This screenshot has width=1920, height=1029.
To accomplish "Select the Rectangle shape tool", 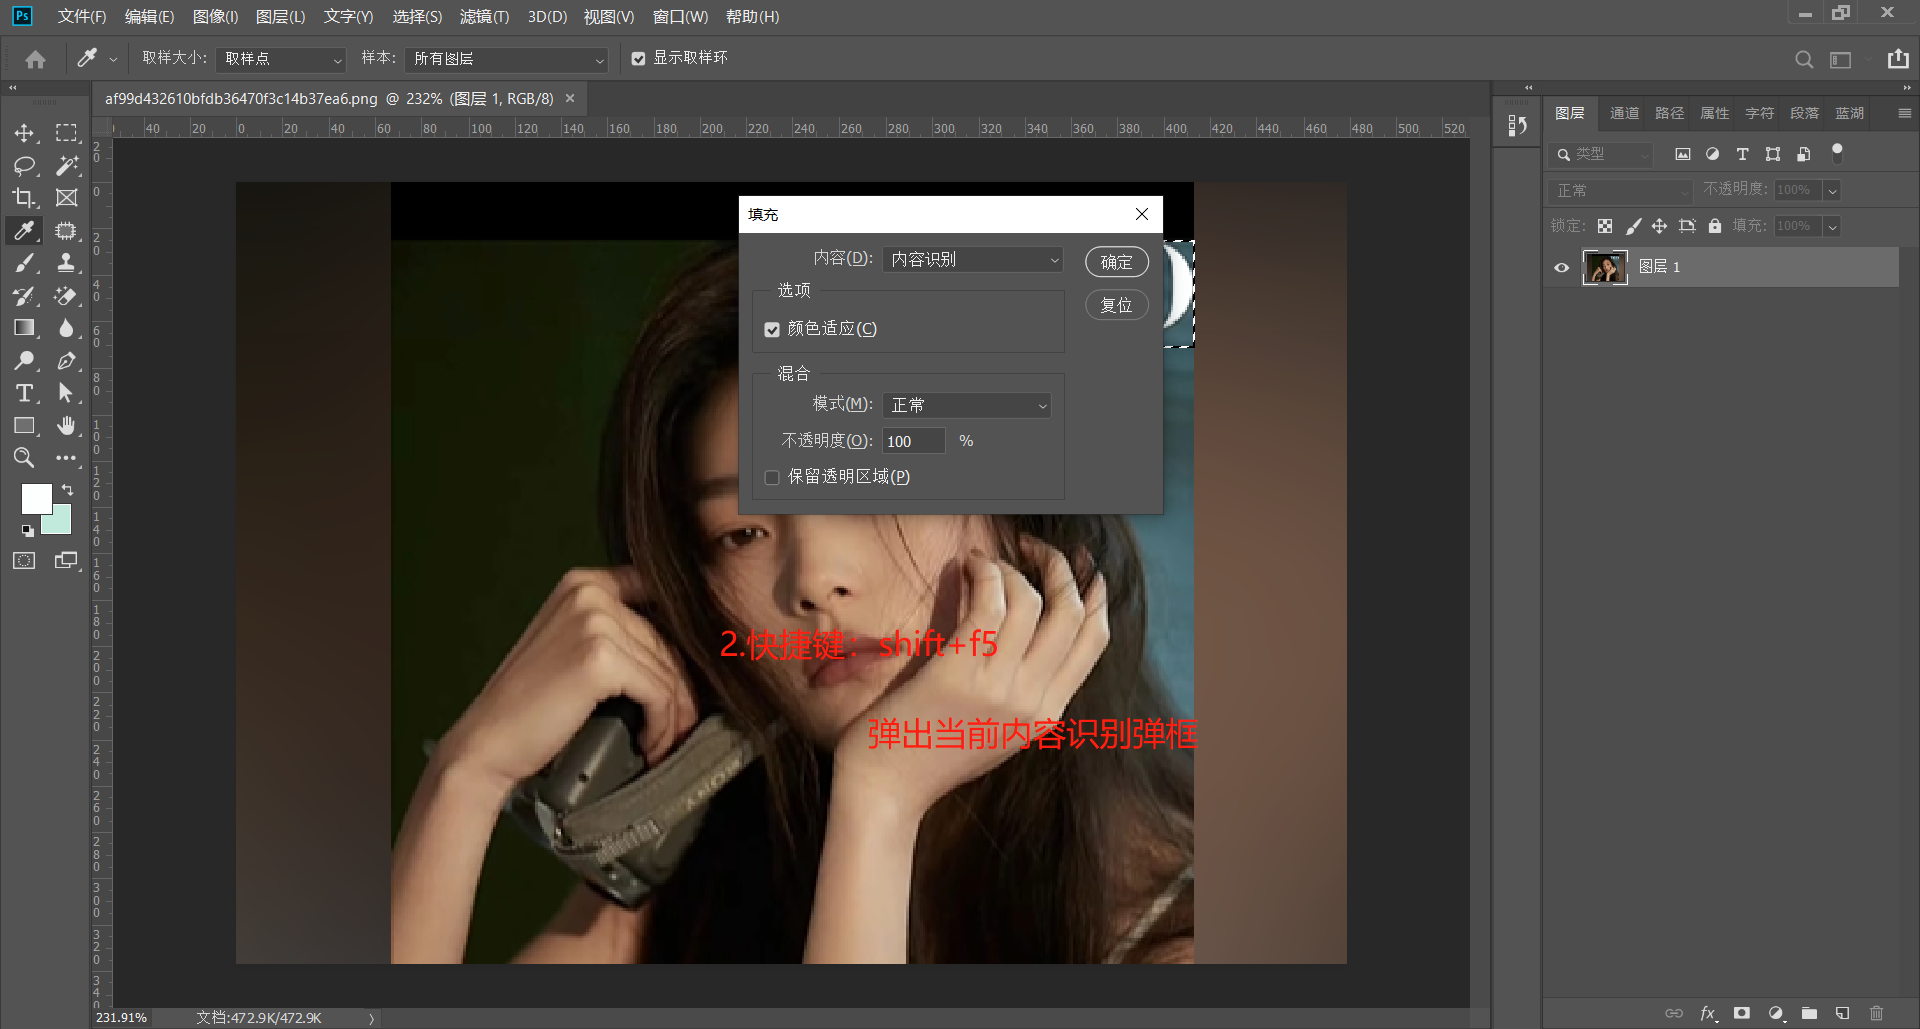I will (24, 426).
